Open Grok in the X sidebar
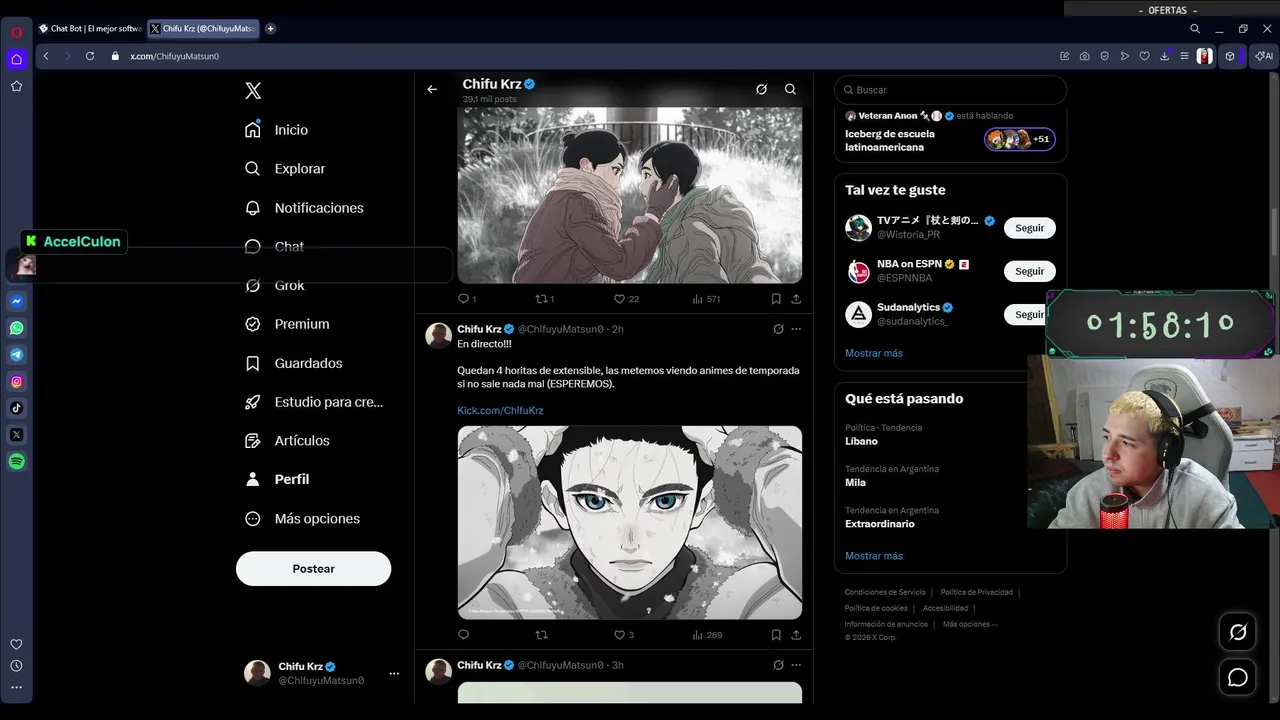Screen dimensions: 1280x720 click(276, 285)
